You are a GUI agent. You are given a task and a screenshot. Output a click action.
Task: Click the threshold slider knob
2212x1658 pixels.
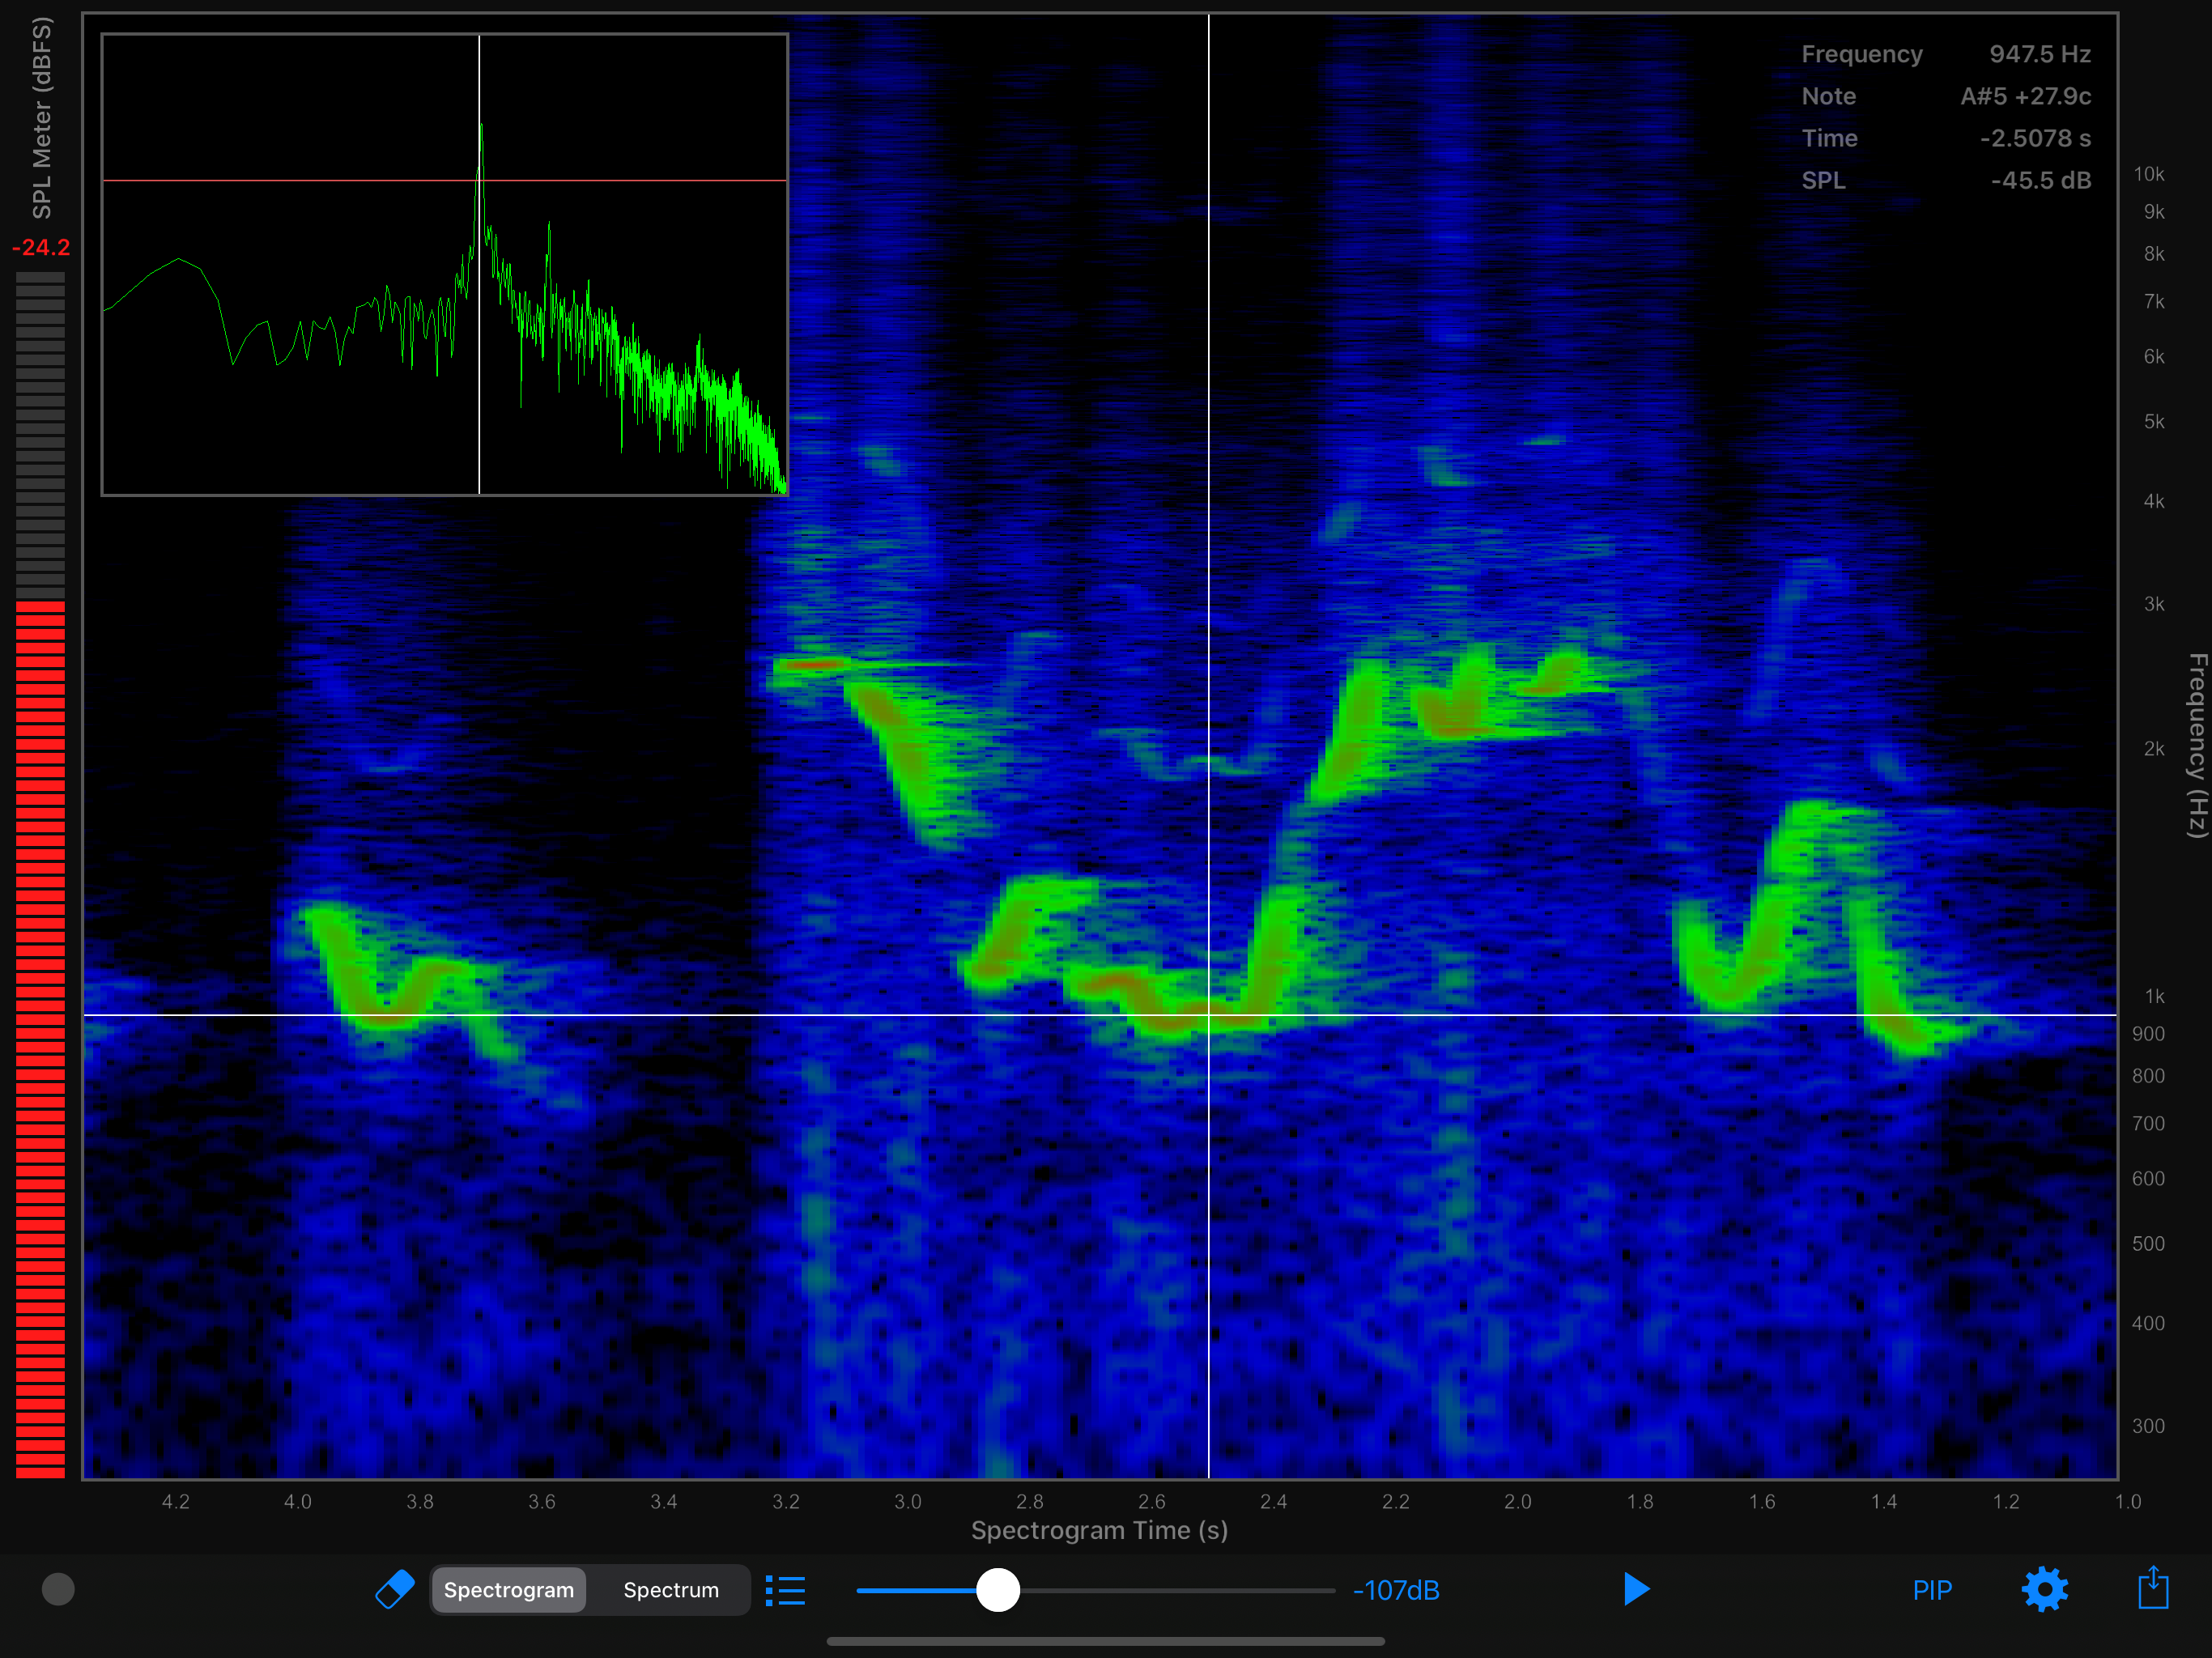(997, 1589)
